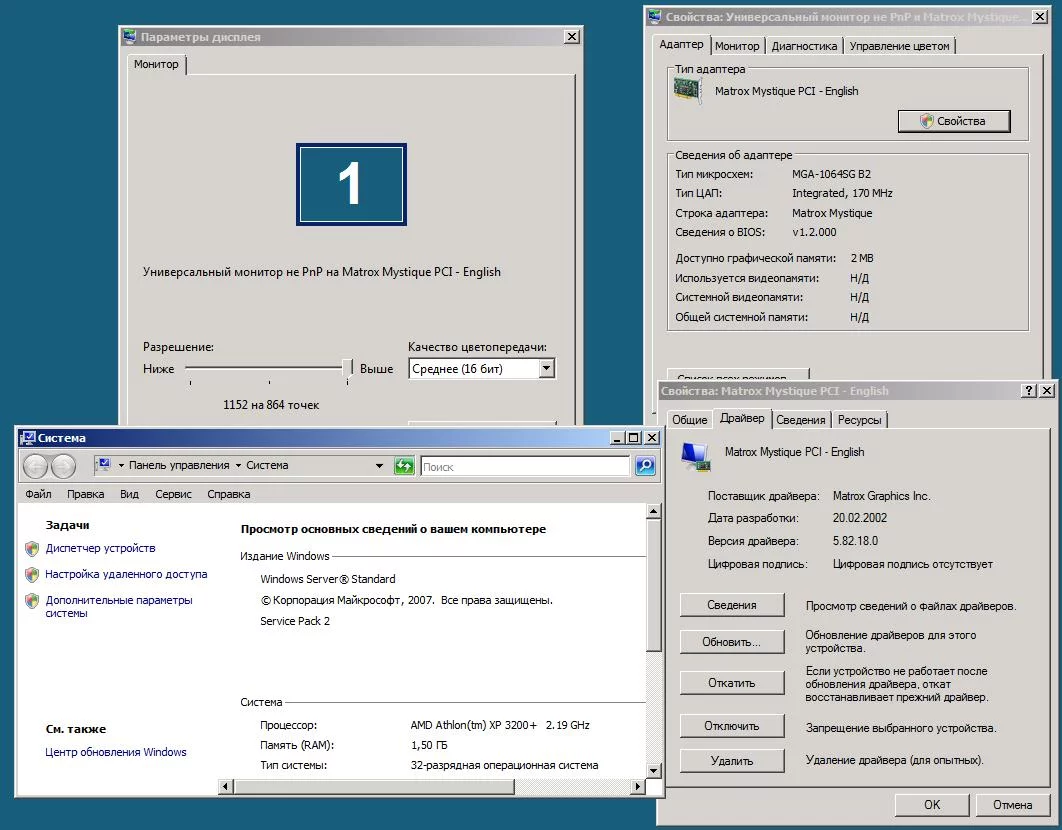Open the Ресурсы tab
The width and height of the screenshot is (1062, 830).
coord(859,420)
